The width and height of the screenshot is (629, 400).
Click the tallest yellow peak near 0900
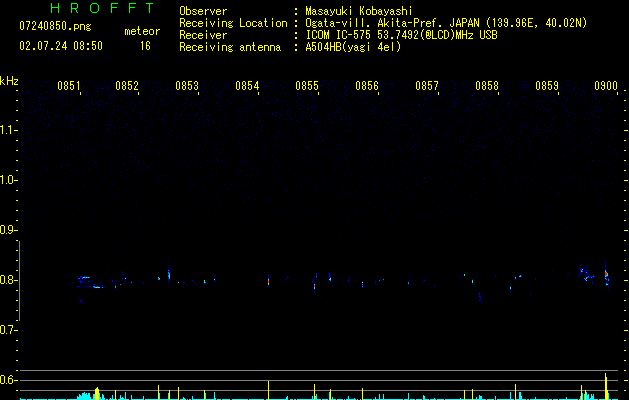click(x=606, y=386)
